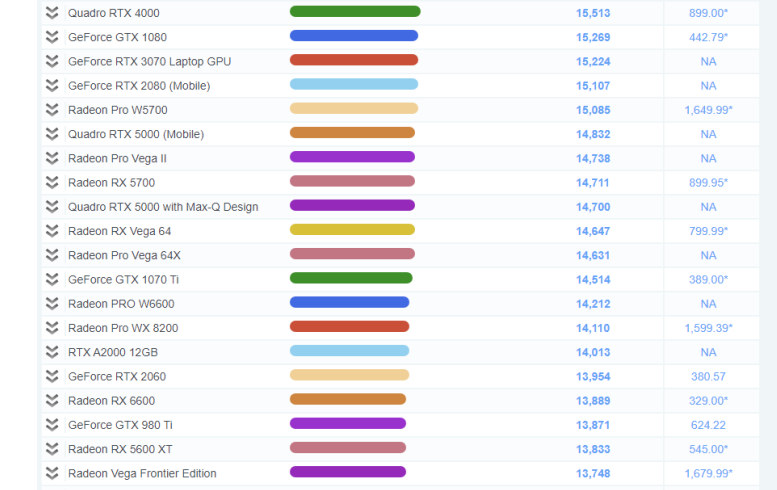This screenshot has width=777, height=490.
Task: Expand the Radeon Pro Vega II chevron
Action: point(52,158)
